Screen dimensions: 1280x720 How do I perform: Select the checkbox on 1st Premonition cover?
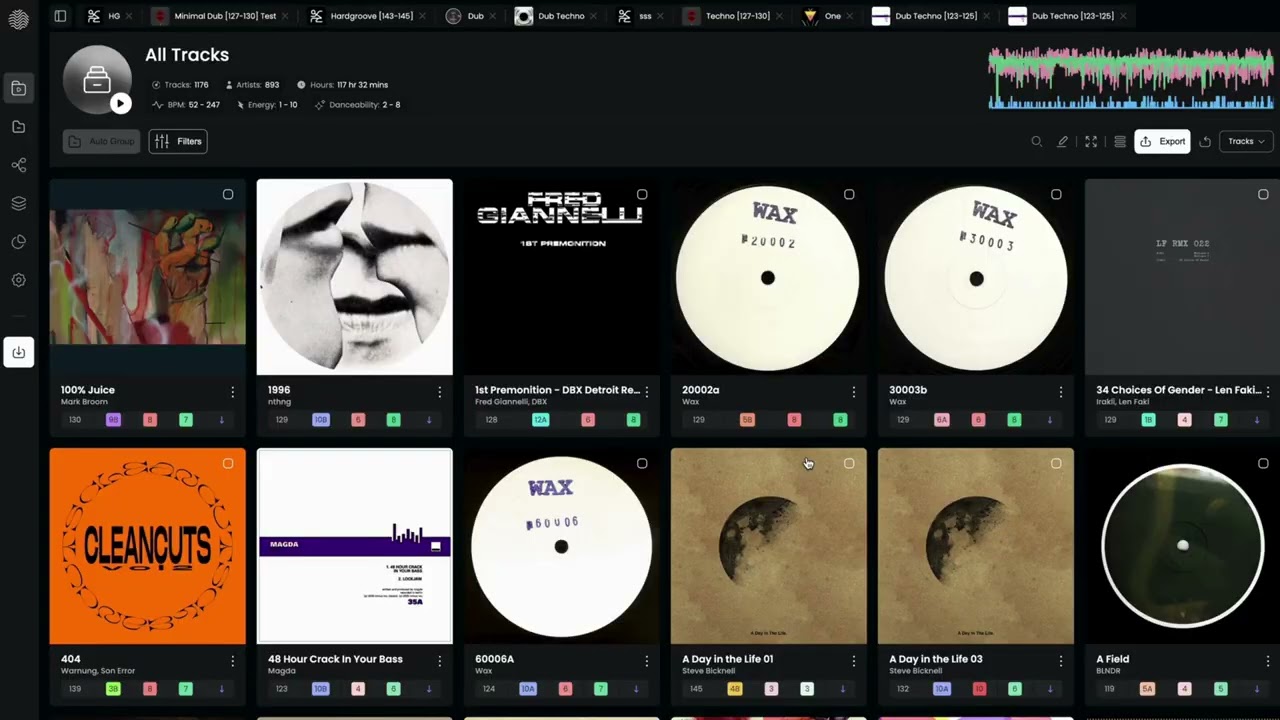click(642, 194)
